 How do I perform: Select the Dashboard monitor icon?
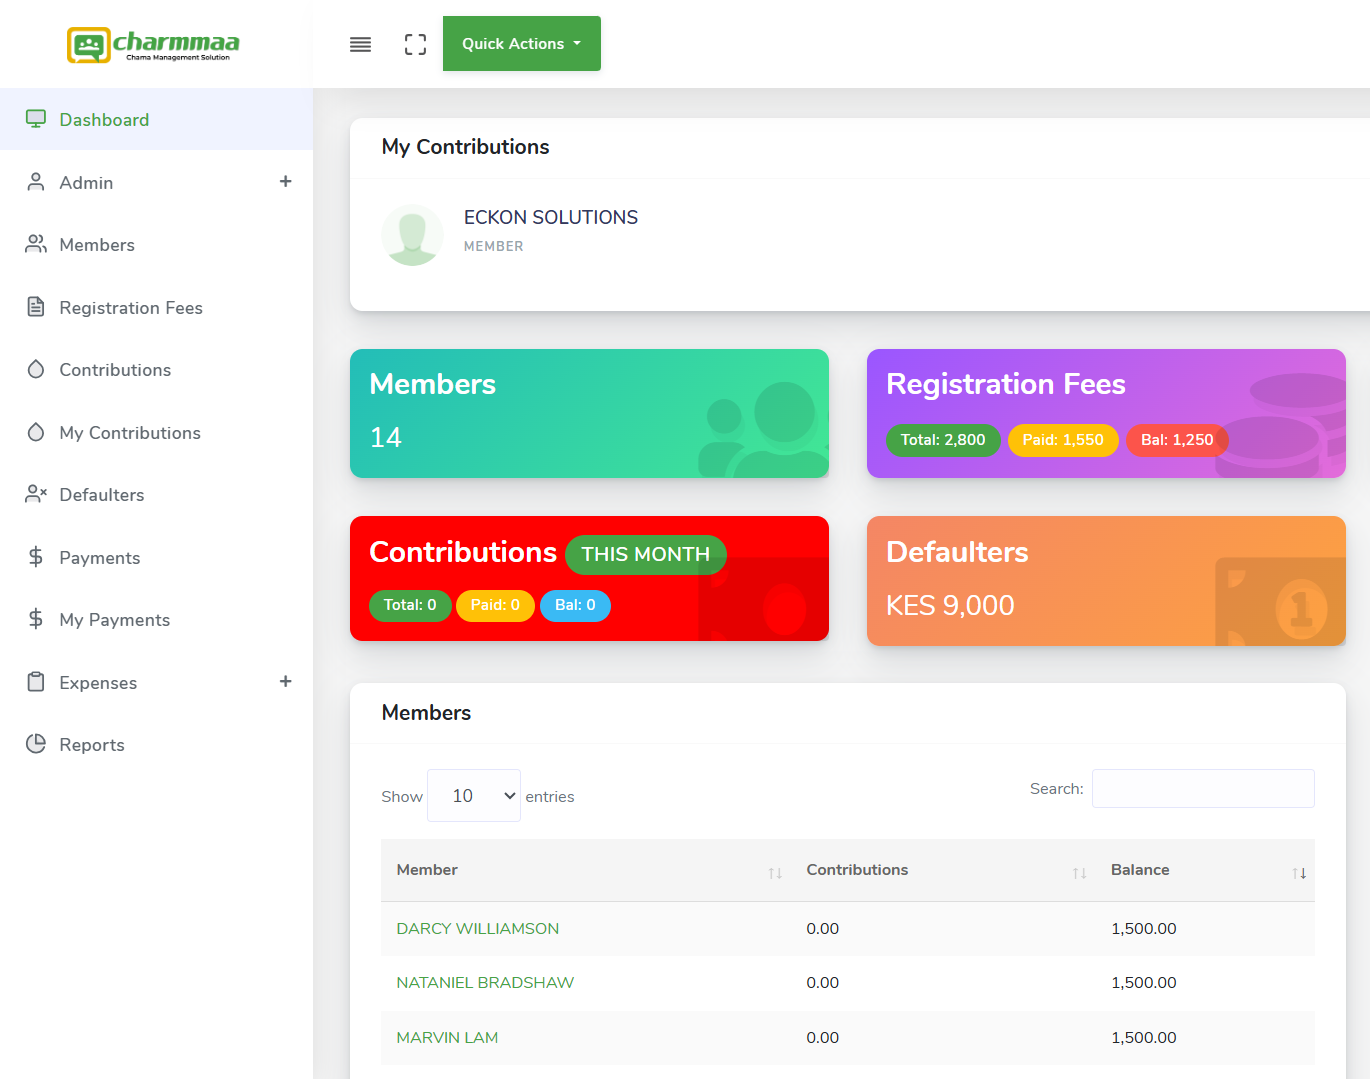click(x=36, y=118)
